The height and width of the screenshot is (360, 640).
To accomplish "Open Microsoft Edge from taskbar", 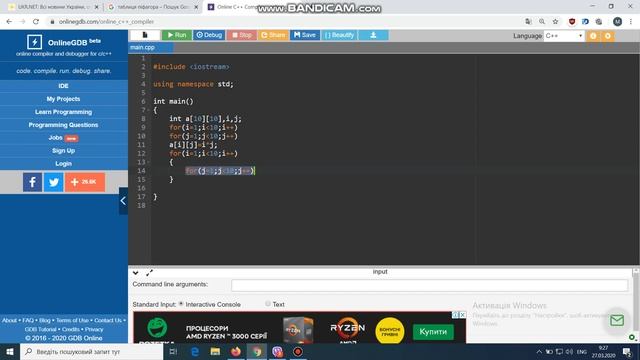I will pos(195,351).
